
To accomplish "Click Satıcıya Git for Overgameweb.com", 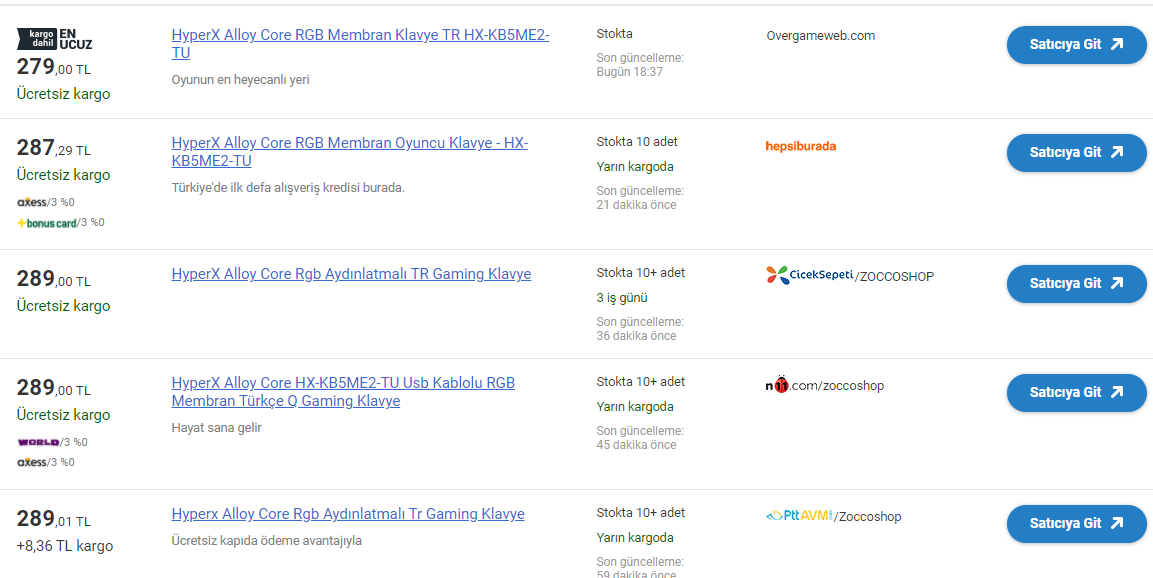I will pos(1076,45).
